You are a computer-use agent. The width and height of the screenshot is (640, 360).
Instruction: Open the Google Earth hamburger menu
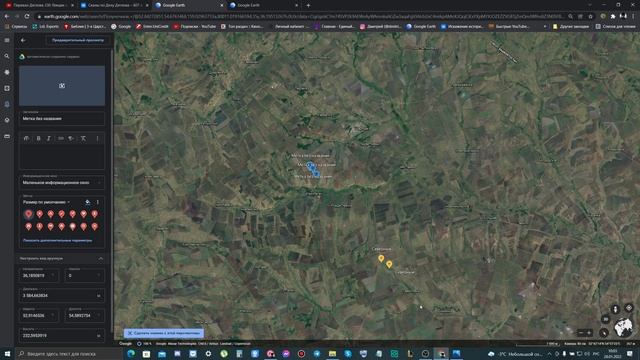point(7,40)
